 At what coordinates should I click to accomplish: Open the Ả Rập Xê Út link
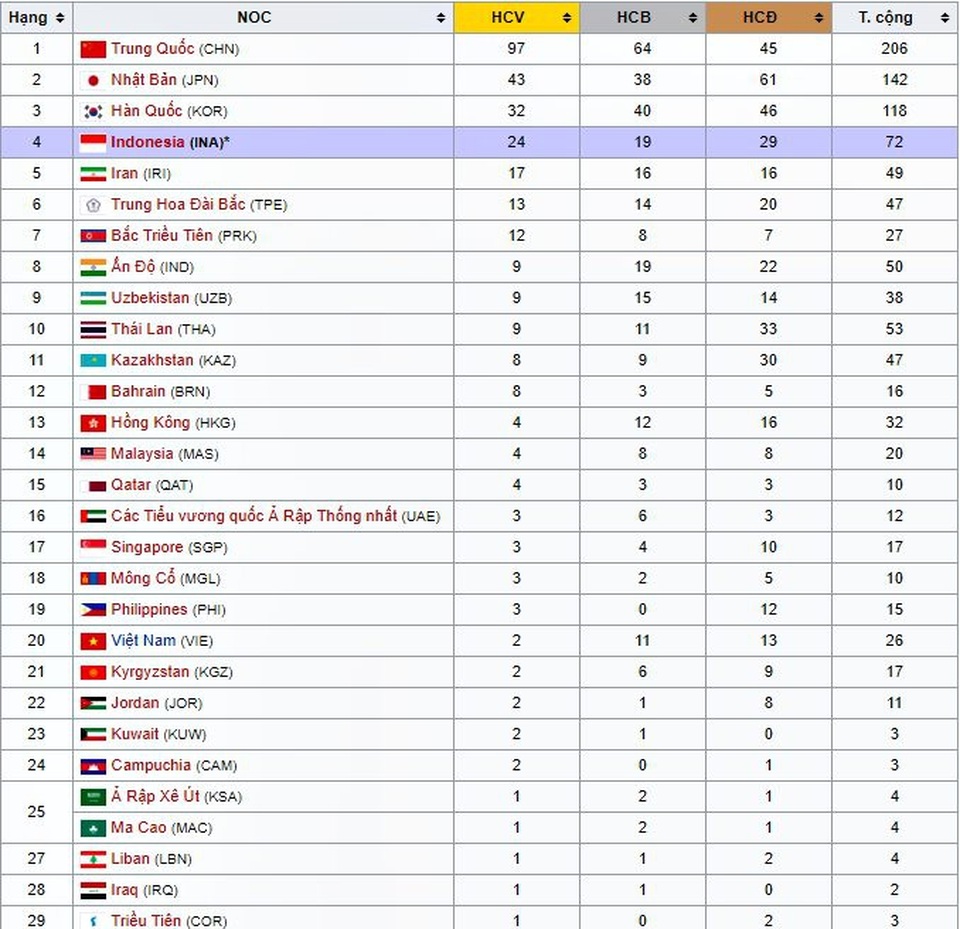point(156,797)
